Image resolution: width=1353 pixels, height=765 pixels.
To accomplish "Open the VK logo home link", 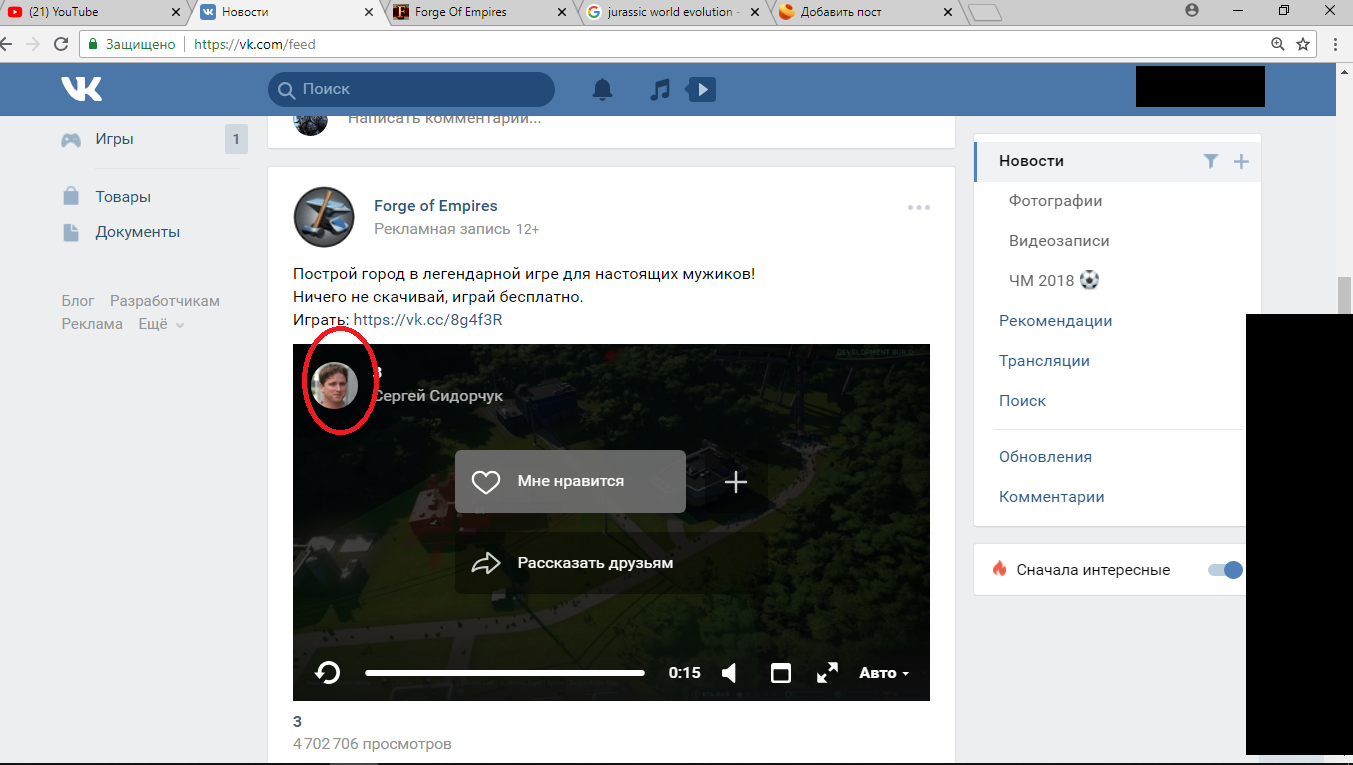I will [81, 89].
